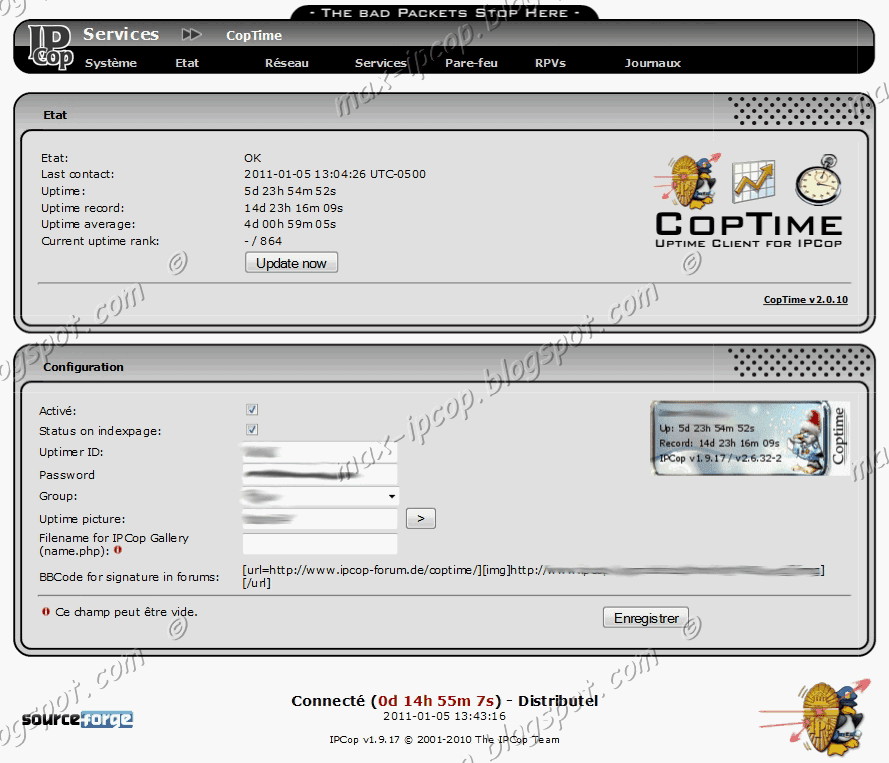Viewport: 889px width, 763px height.
Task: Open the Réseau menu
Action: (287, 63)
